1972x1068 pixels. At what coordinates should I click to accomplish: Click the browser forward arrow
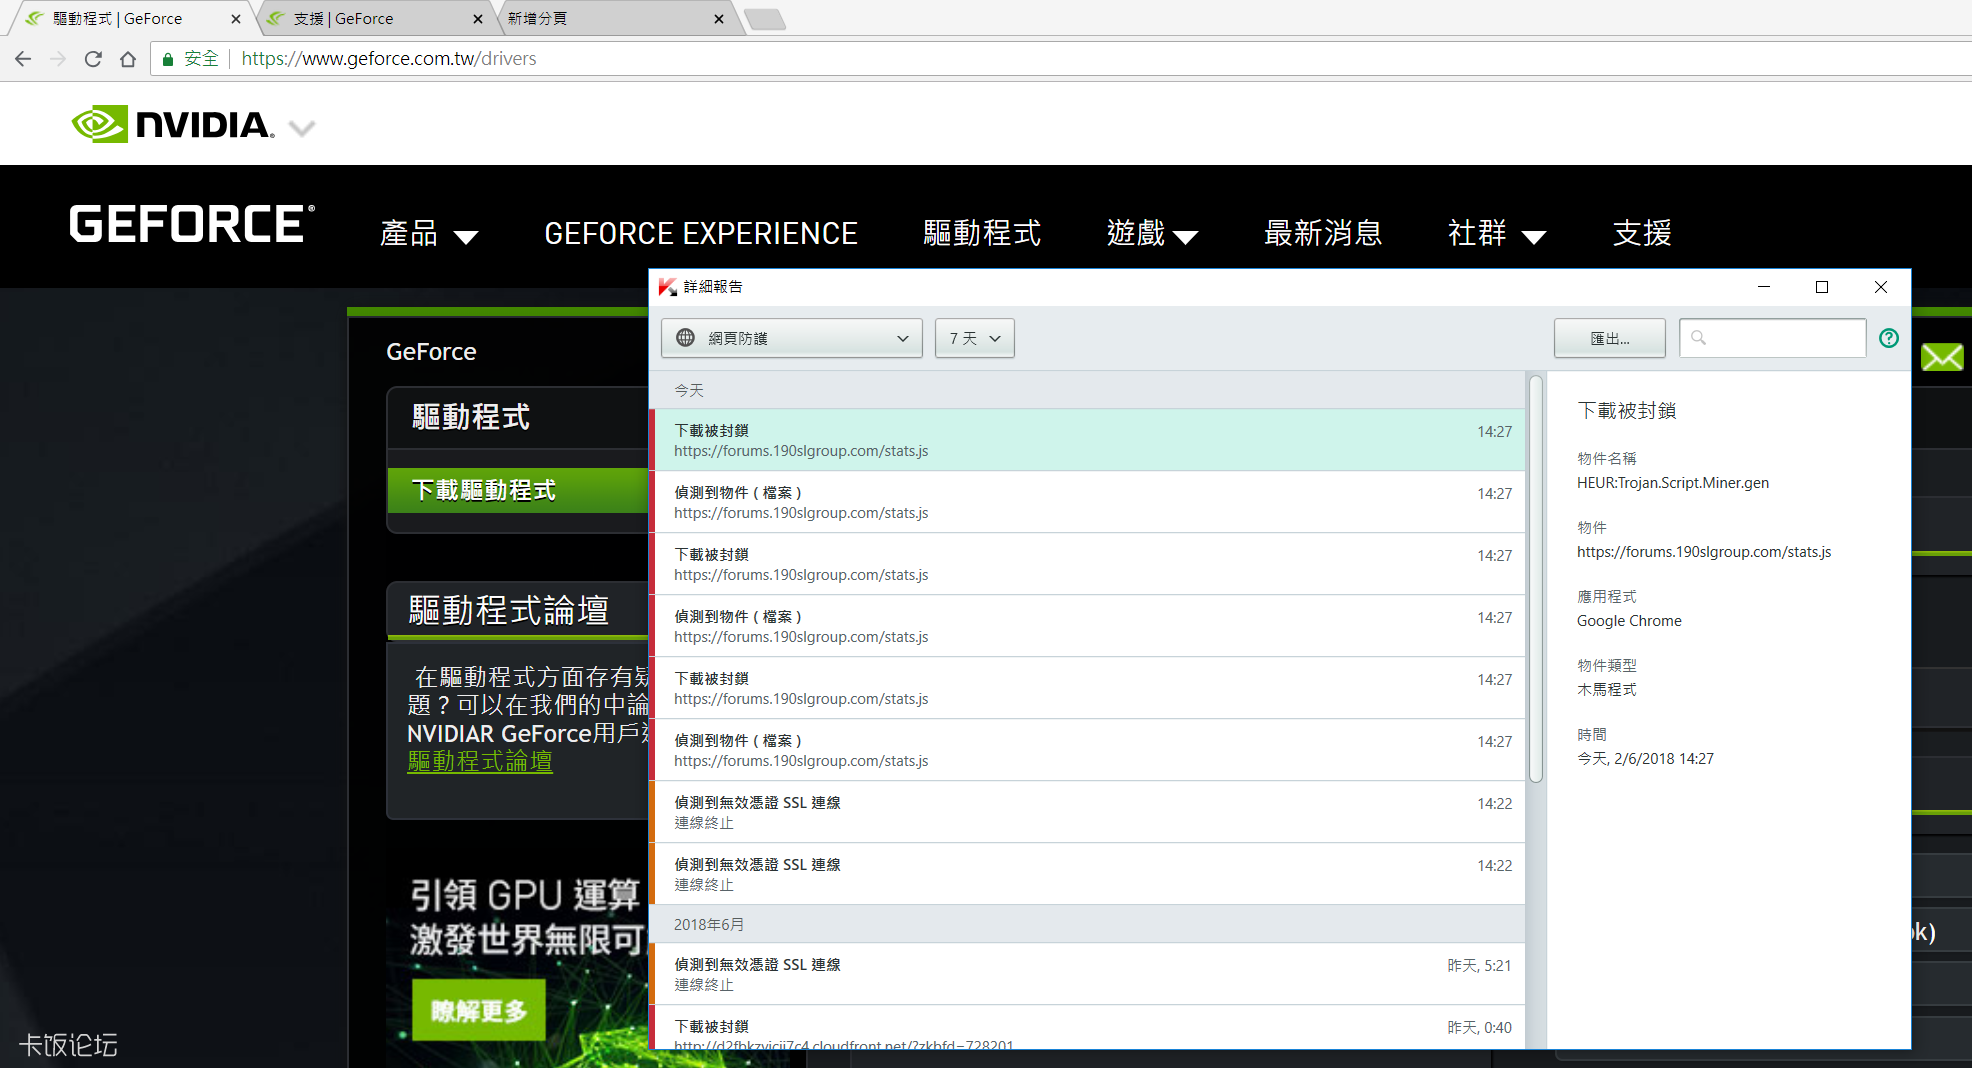click(x=58, y=59)
